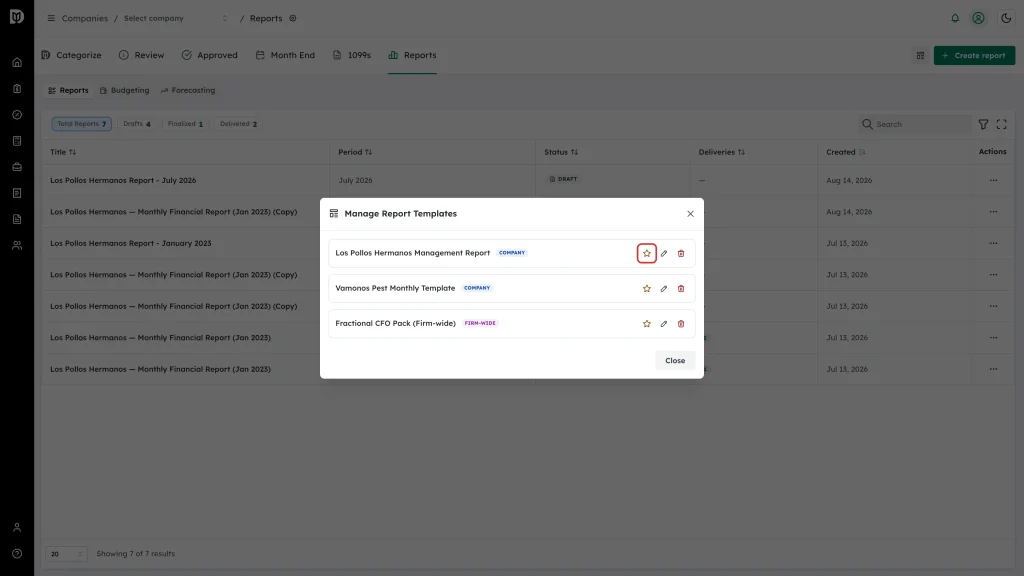The image size is (1024, 576).
Task: Open the Budgeting sub-tab
Action: click(x=124, y=91)
